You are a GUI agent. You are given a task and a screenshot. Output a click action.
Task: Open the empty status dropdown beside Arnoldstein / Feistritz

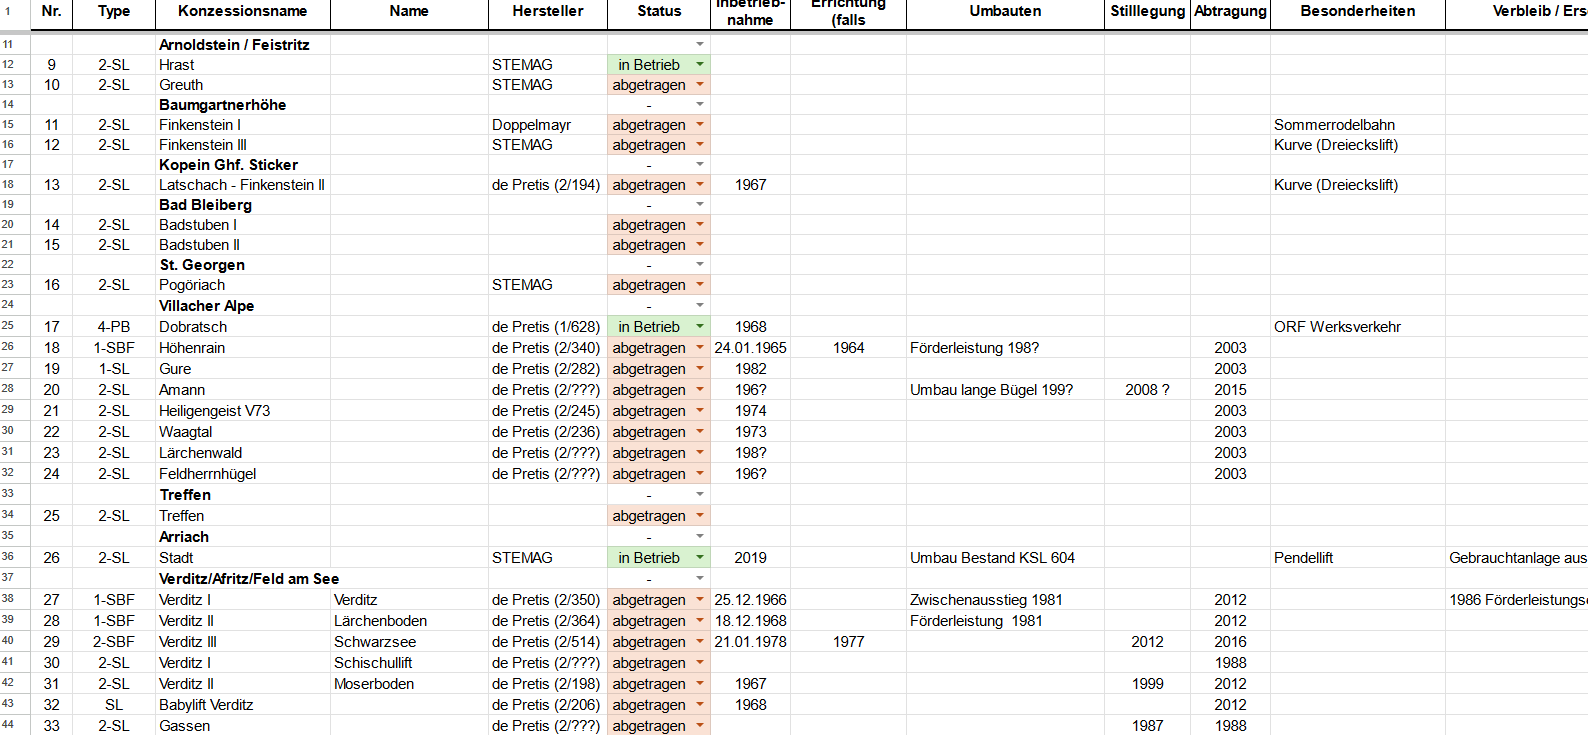700,45
